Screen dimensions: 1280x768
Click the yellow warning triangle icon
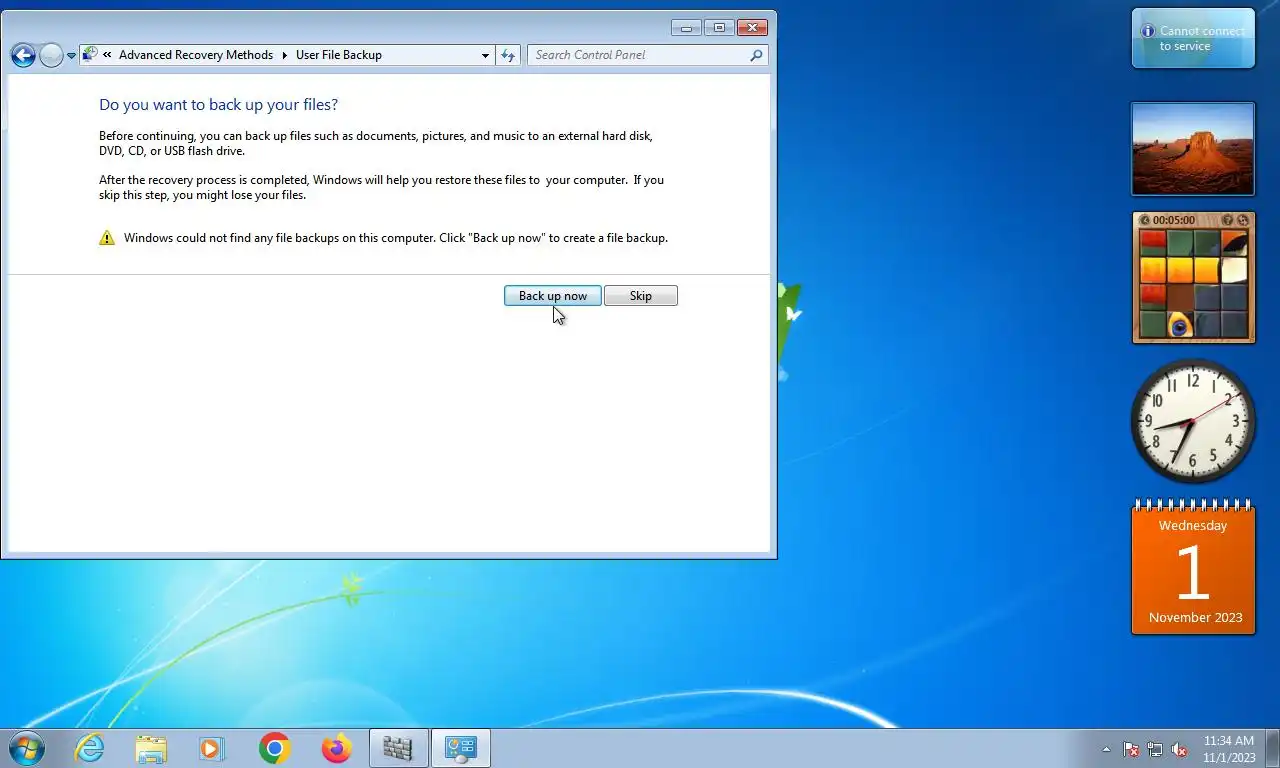coord(107,238)
